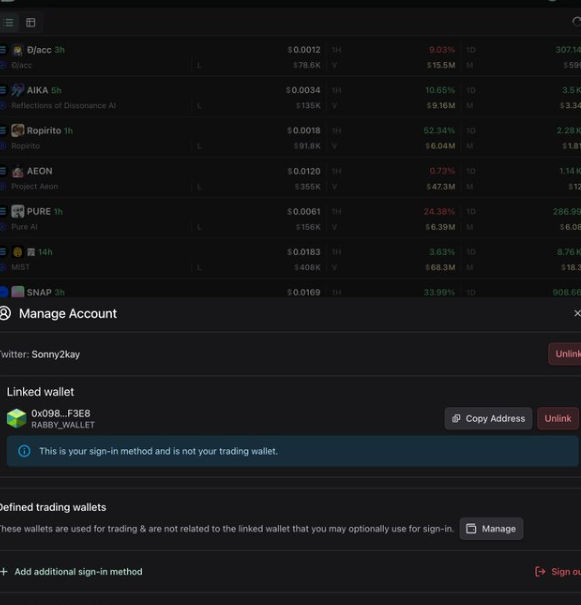Click the $47.3M volume value

pos(441,187)
